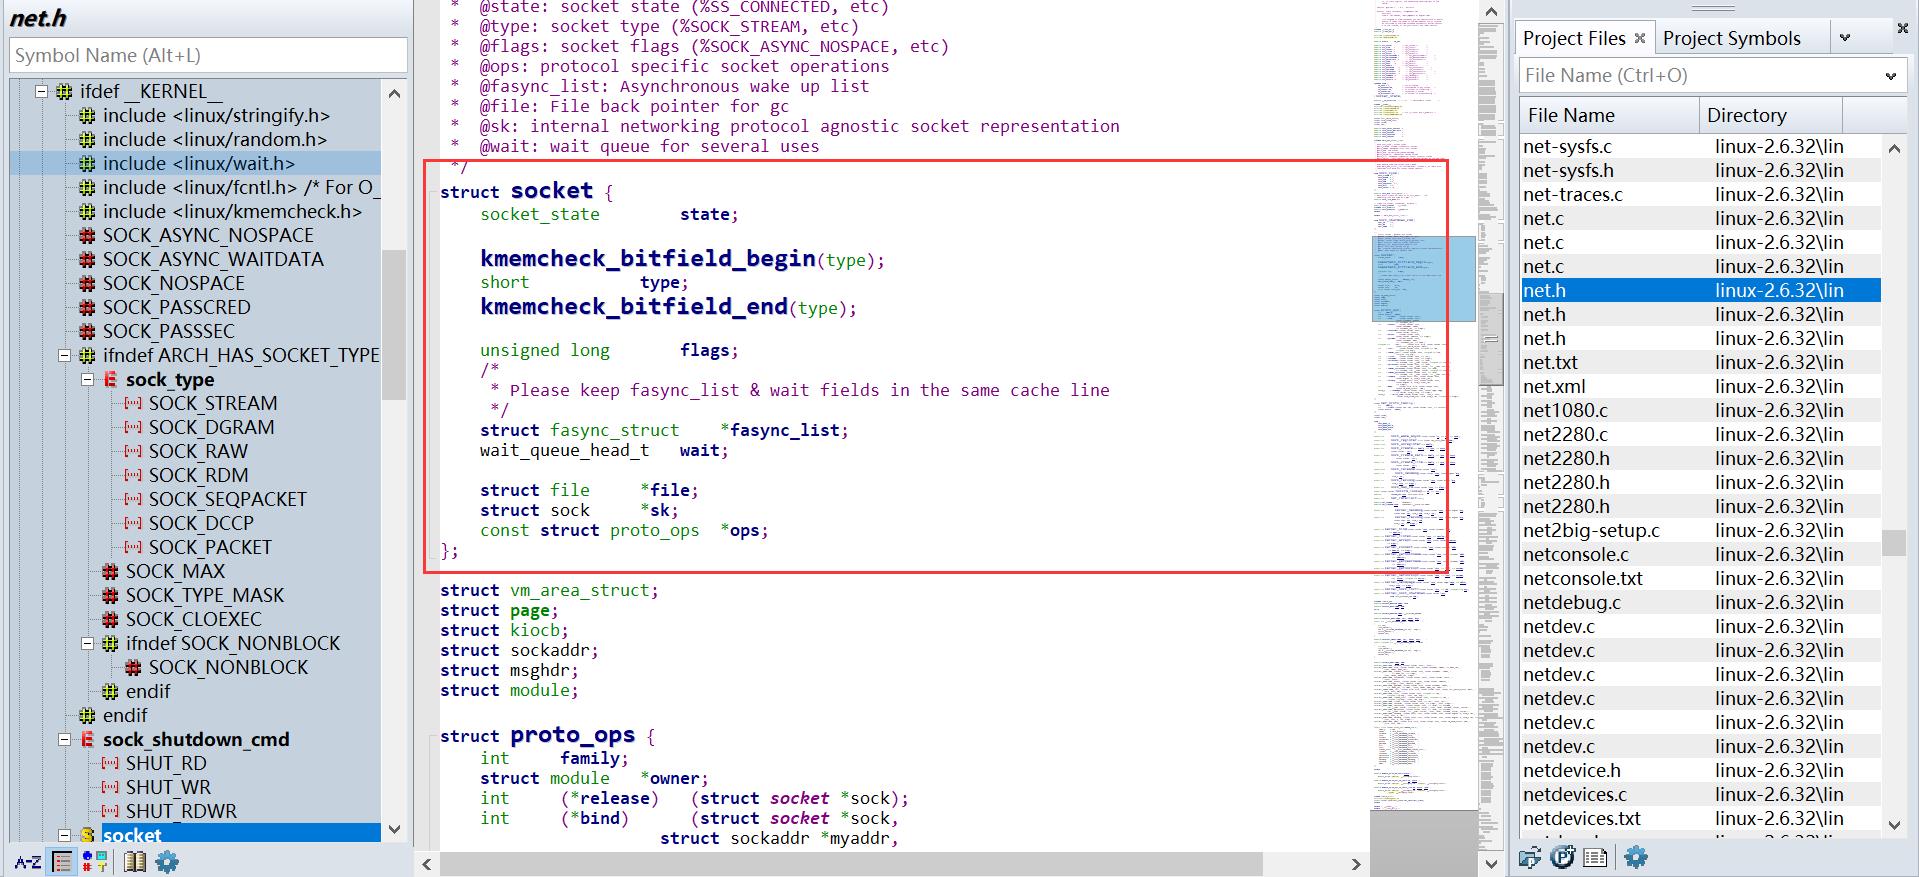Open symbol window settings gear

tap(167, 862)
